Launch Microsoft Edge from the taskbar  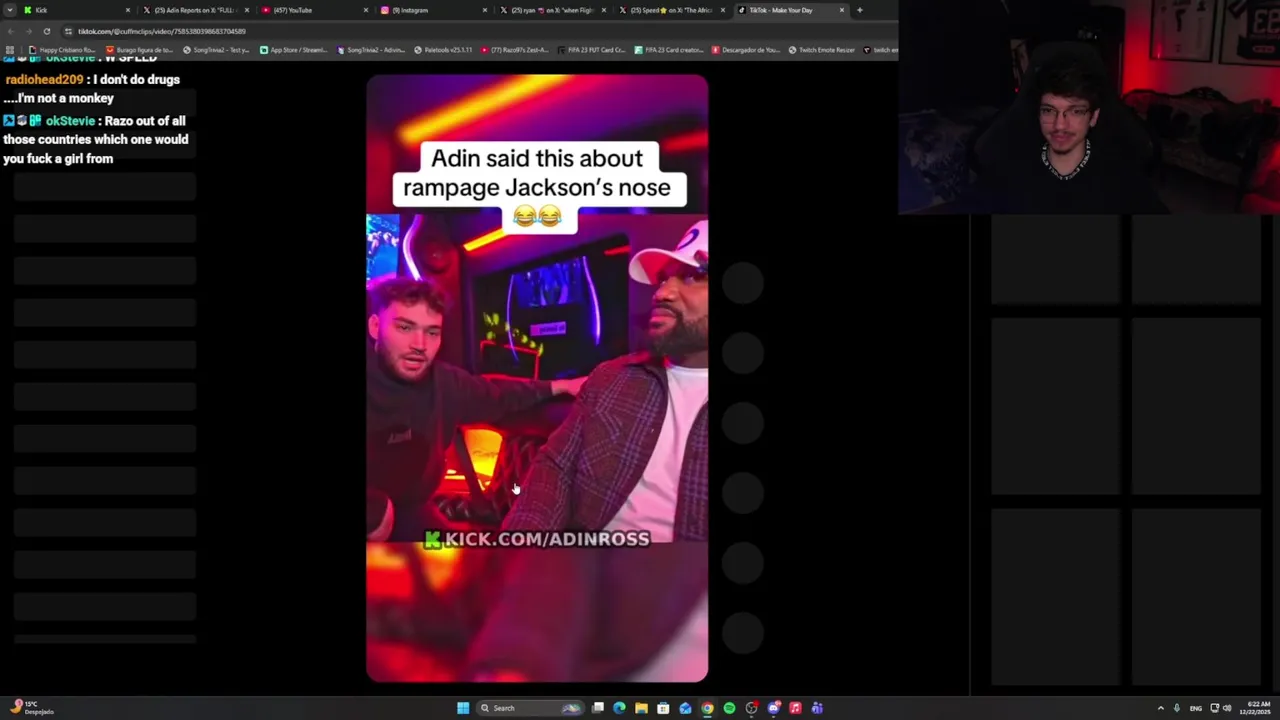click(x=620, y=708)
